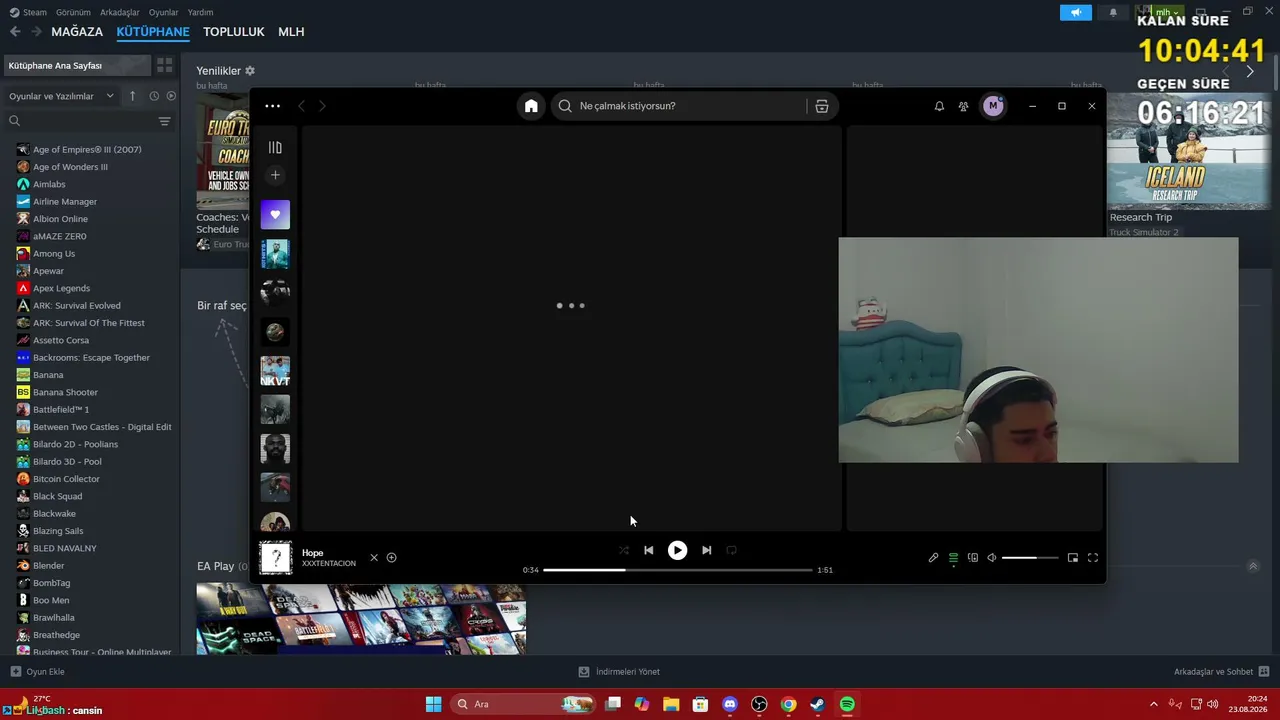Viewport: 1280px width, 720px height.
Task: Open the NKVT playlist in Spotify sidebar
Action: click(275, 371)
